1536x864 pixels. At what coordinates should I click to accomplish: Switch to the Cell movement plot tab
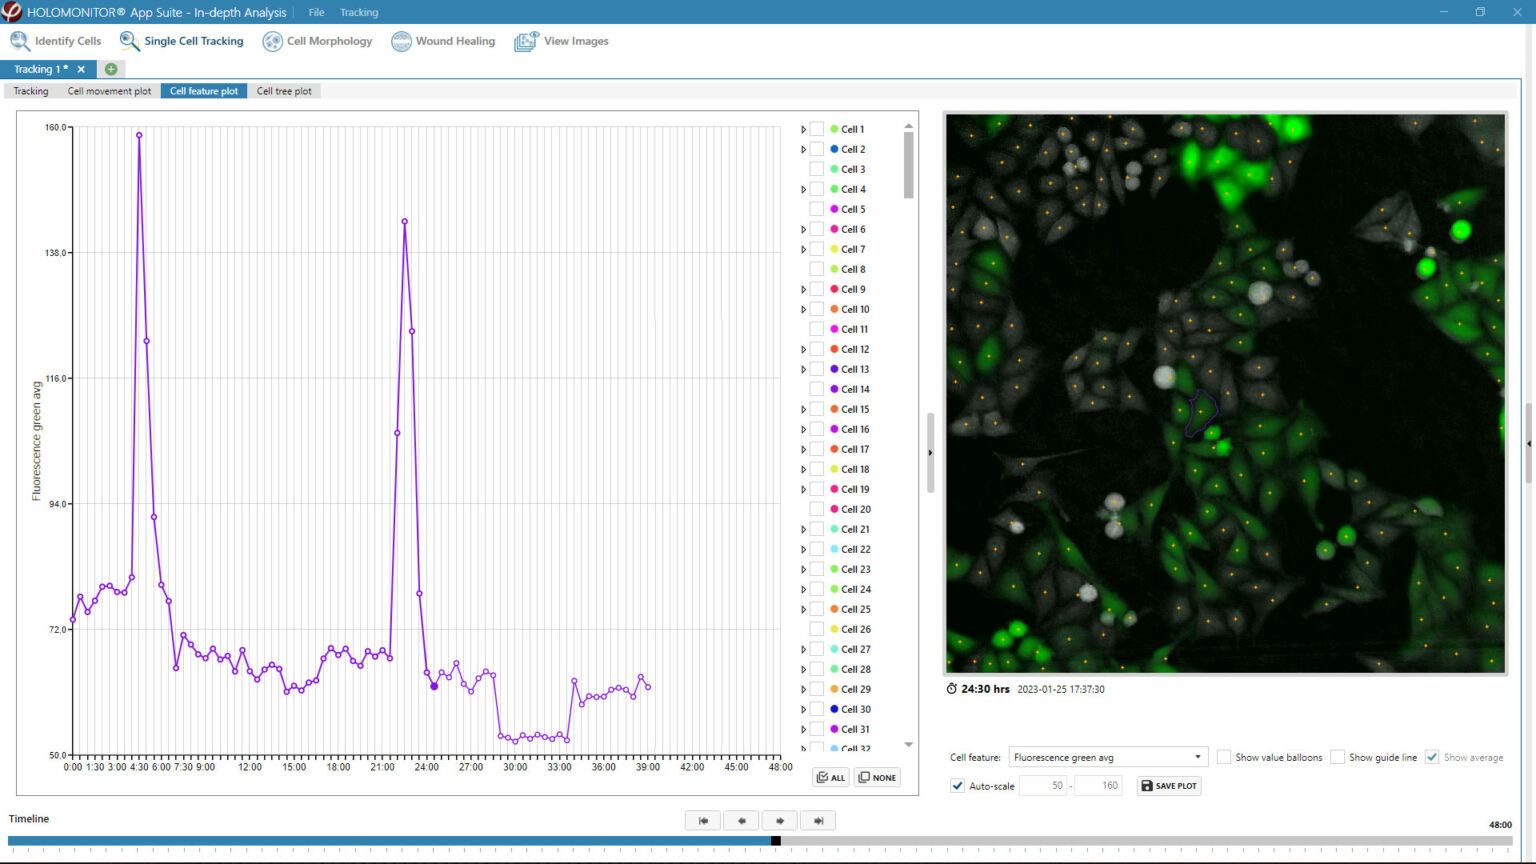click(x=109, y=91)
